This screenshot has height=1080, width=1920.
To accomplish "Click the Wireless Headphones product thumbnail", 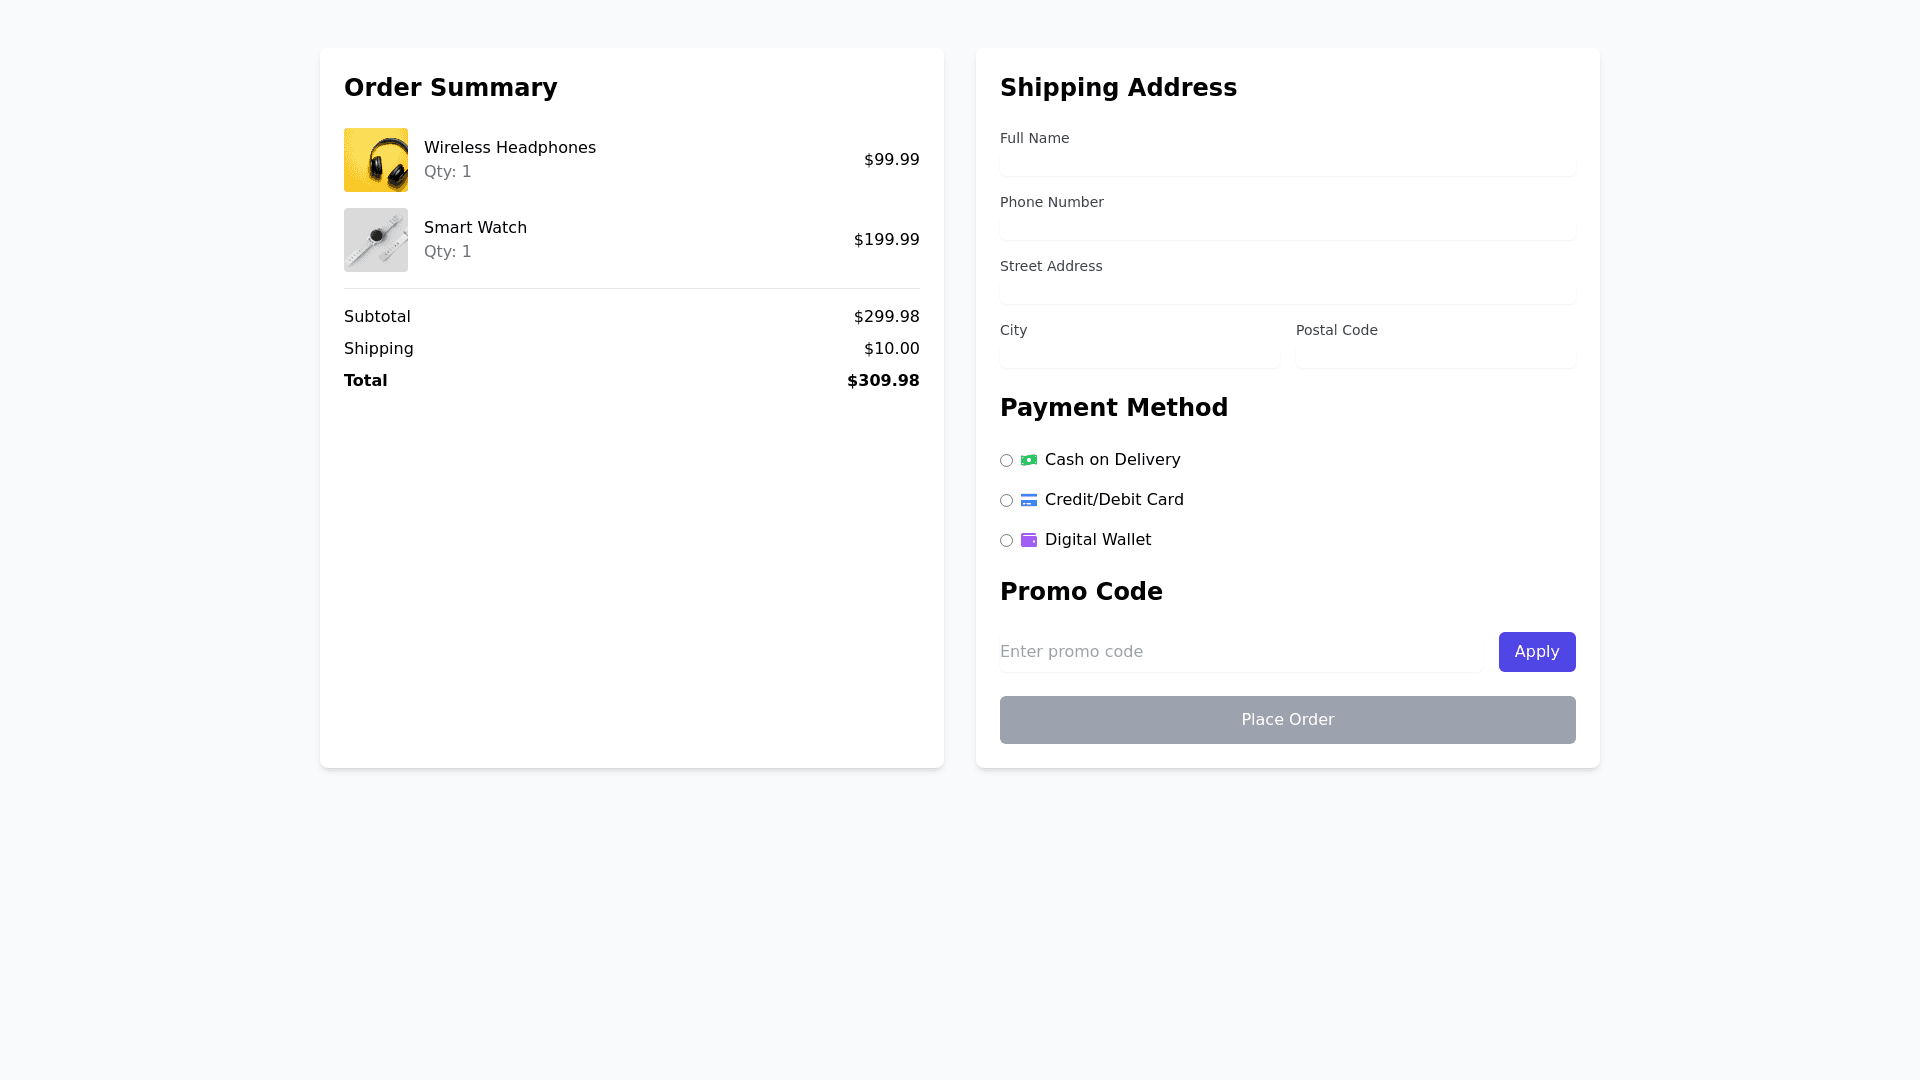I will [x=376, y=160].
